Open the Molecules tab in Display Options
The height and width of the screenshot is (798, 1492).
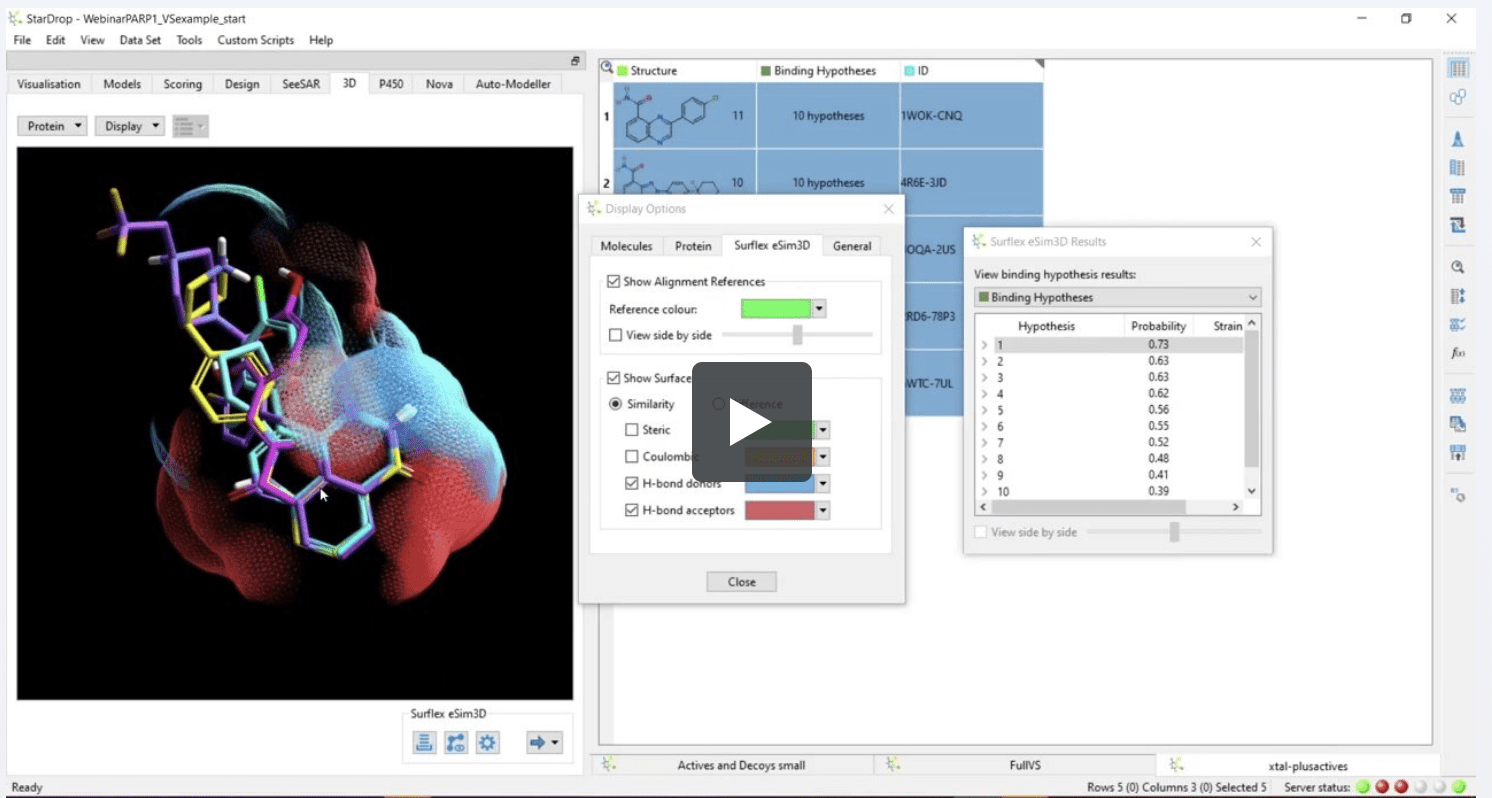point(626,246)
